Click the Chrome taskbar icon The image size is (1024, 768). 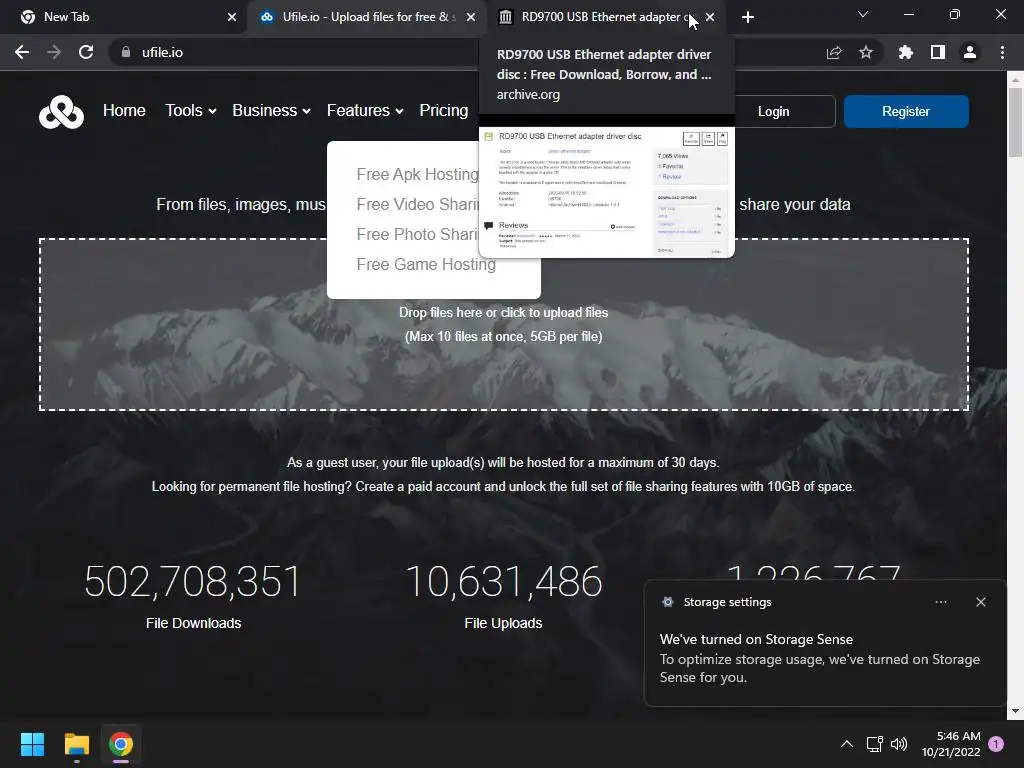121,744
